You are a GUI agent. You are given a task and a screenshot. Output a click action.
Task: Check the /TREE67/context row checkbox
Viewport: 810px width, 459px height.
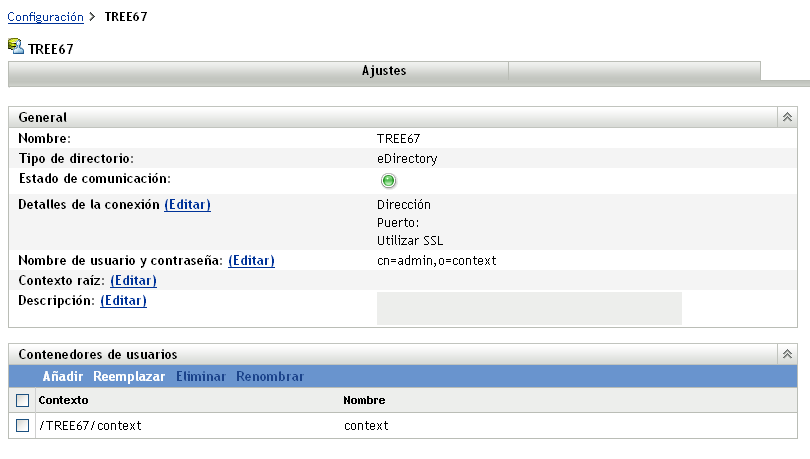[23, 426]
